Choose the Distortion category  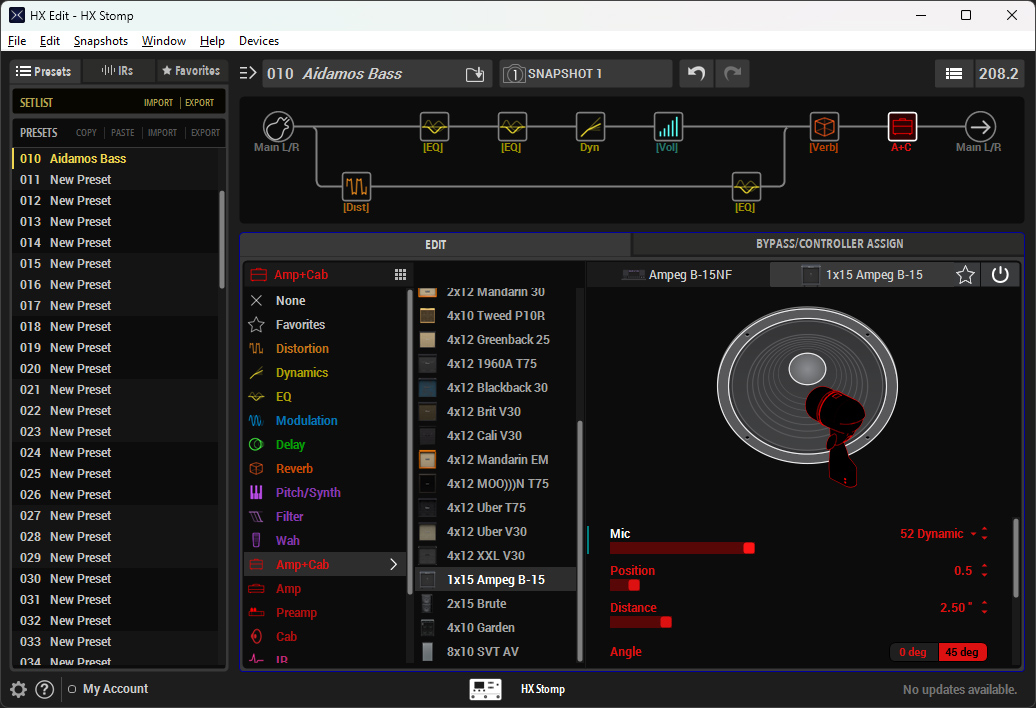[x=302, y=349]
